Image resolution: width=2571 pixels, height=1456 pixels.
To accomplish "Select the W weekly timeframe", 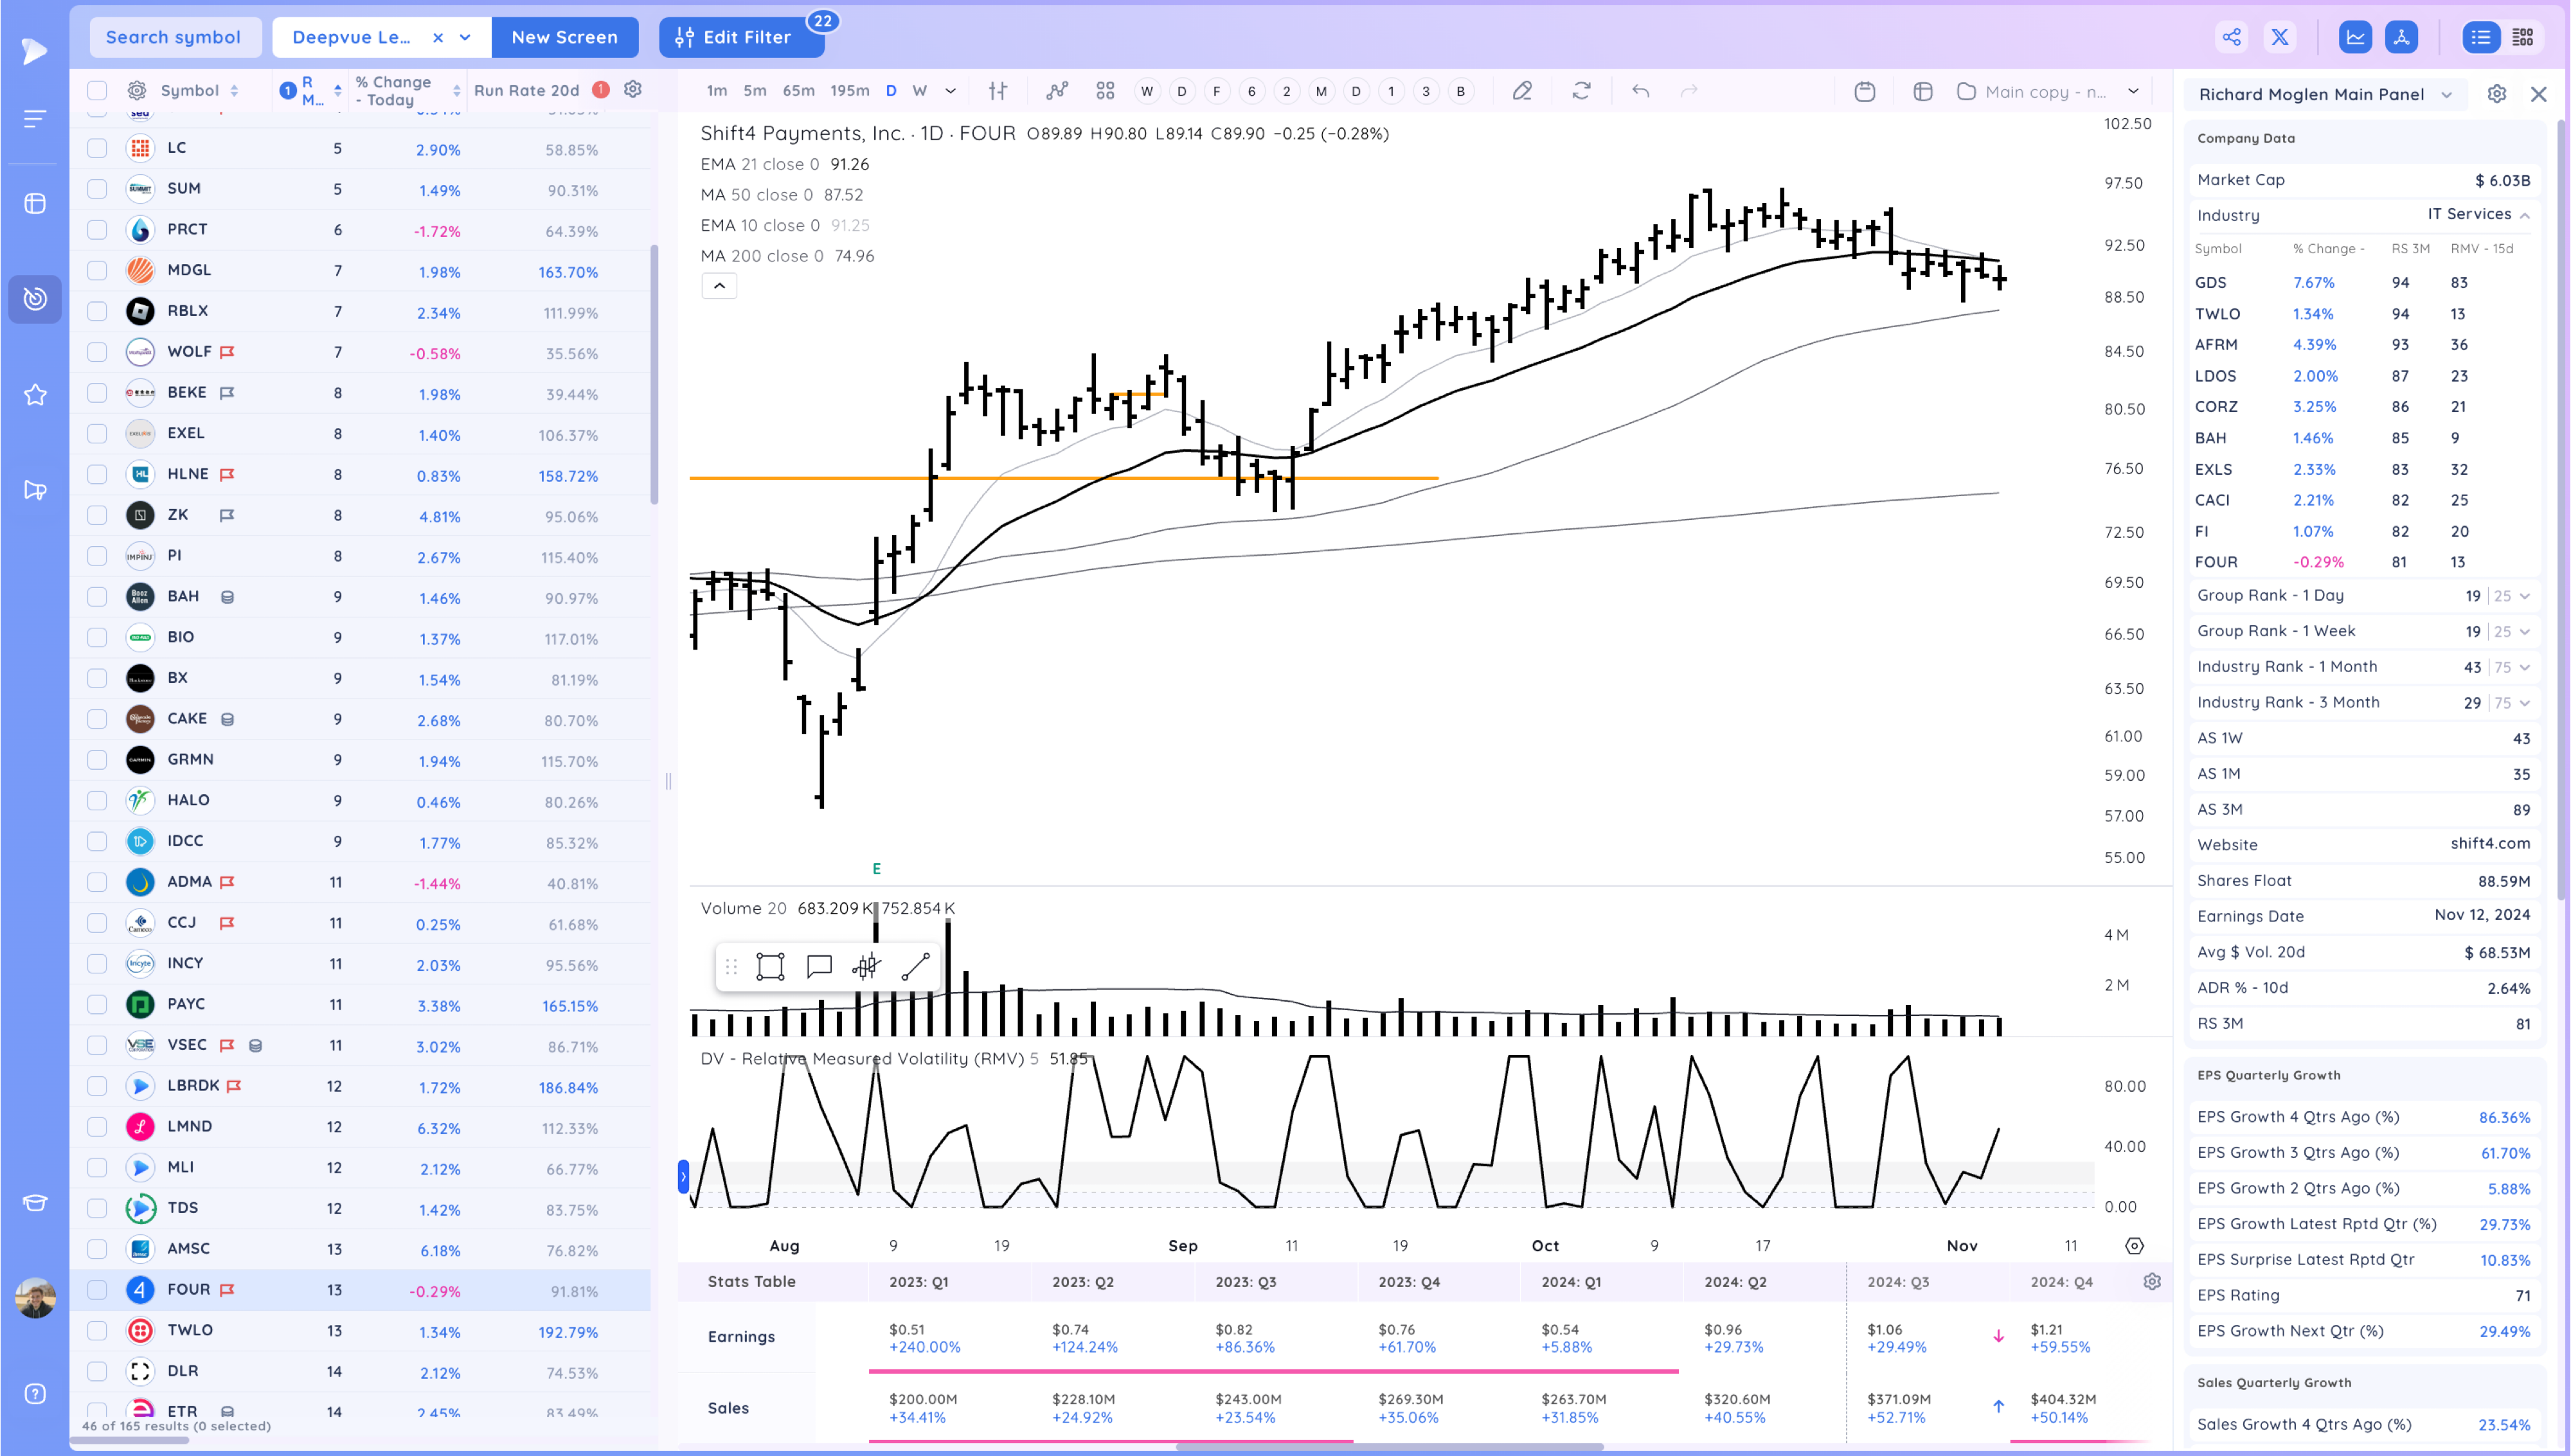I will click(x=919, y=91).
